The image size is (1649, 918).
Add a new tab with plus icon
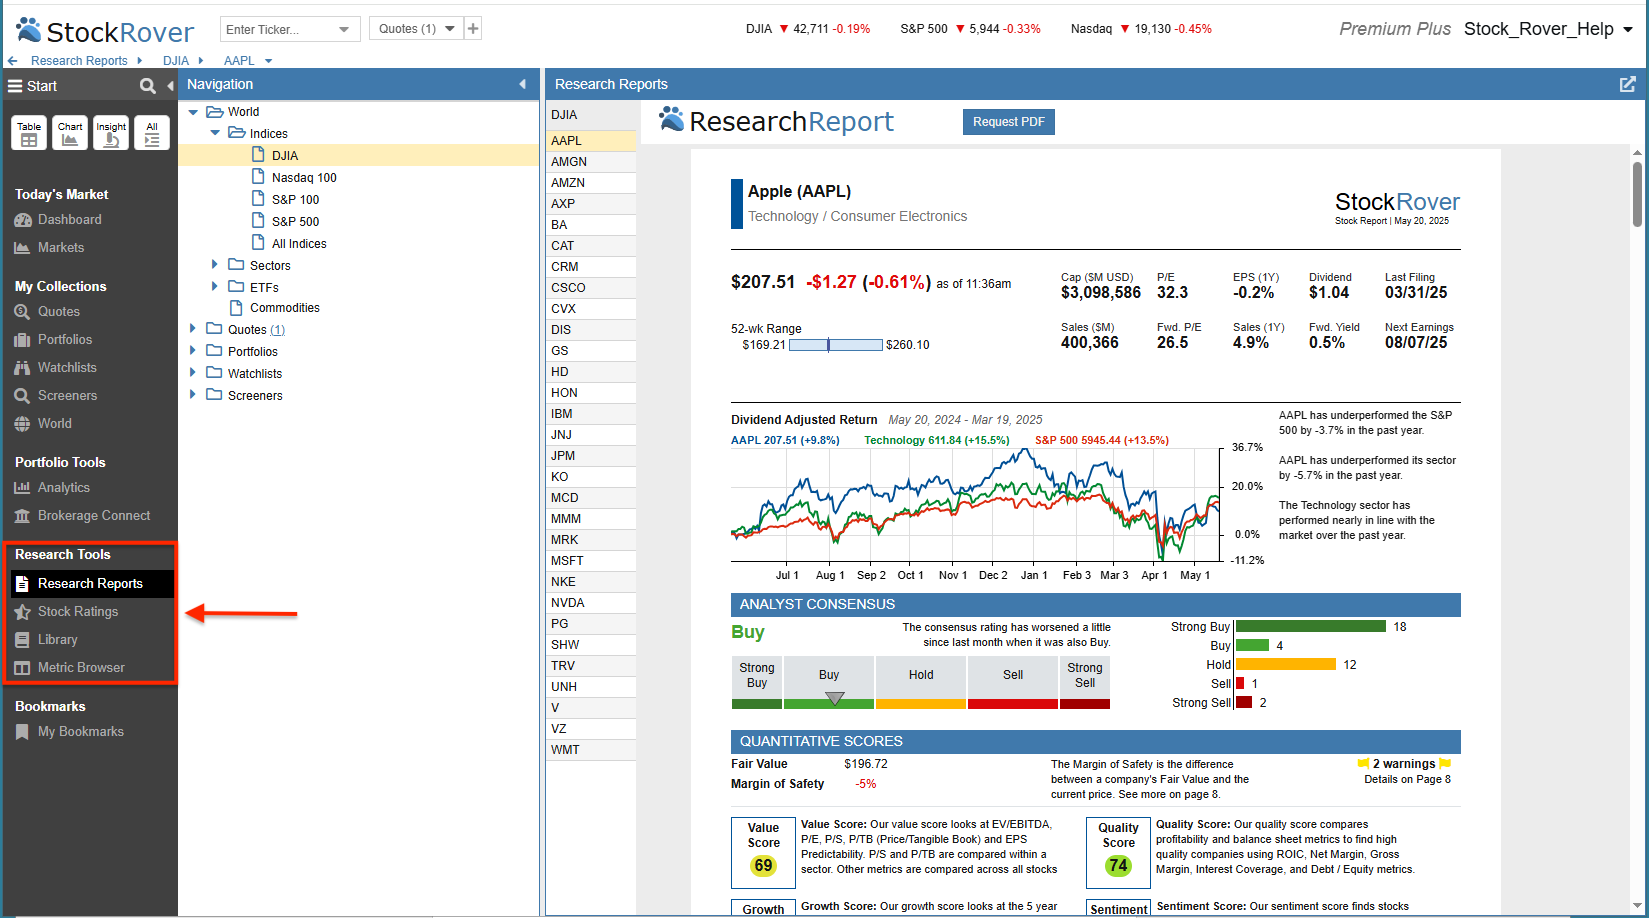[x=473, y=29]
